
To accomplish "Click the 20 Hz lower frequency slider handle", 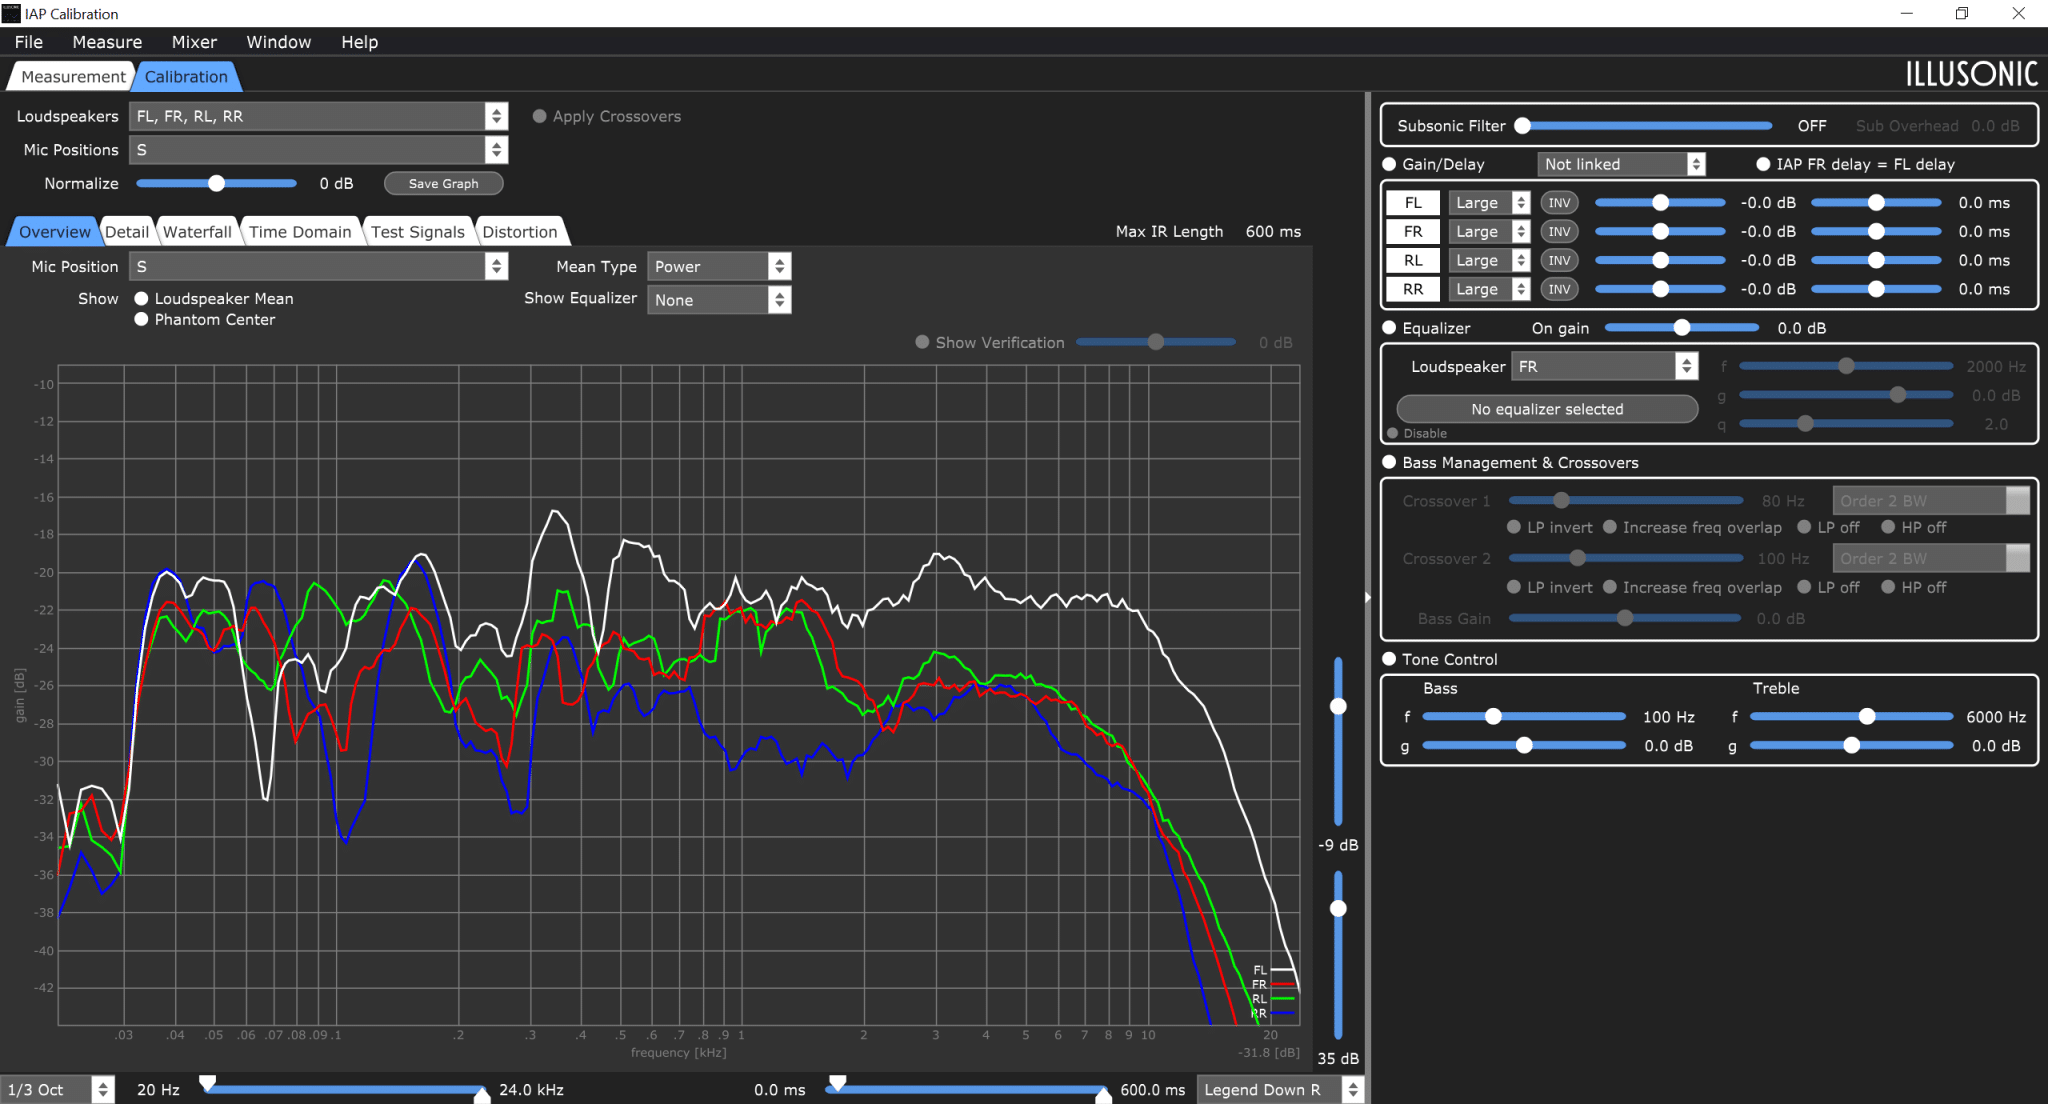I will pos(207,1083).
